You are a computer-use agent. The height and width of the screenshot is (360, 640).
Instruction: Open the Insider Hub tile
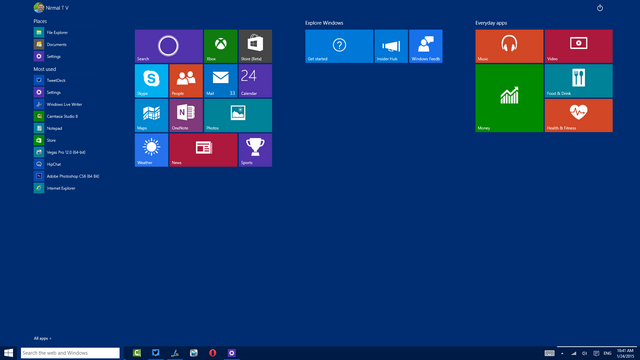(x=391, y=46)
